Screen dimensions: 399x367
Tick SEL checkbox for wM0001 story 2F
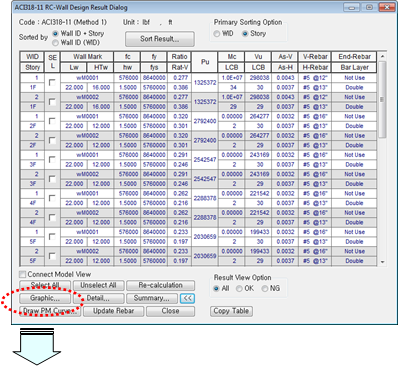click(52, 121)
